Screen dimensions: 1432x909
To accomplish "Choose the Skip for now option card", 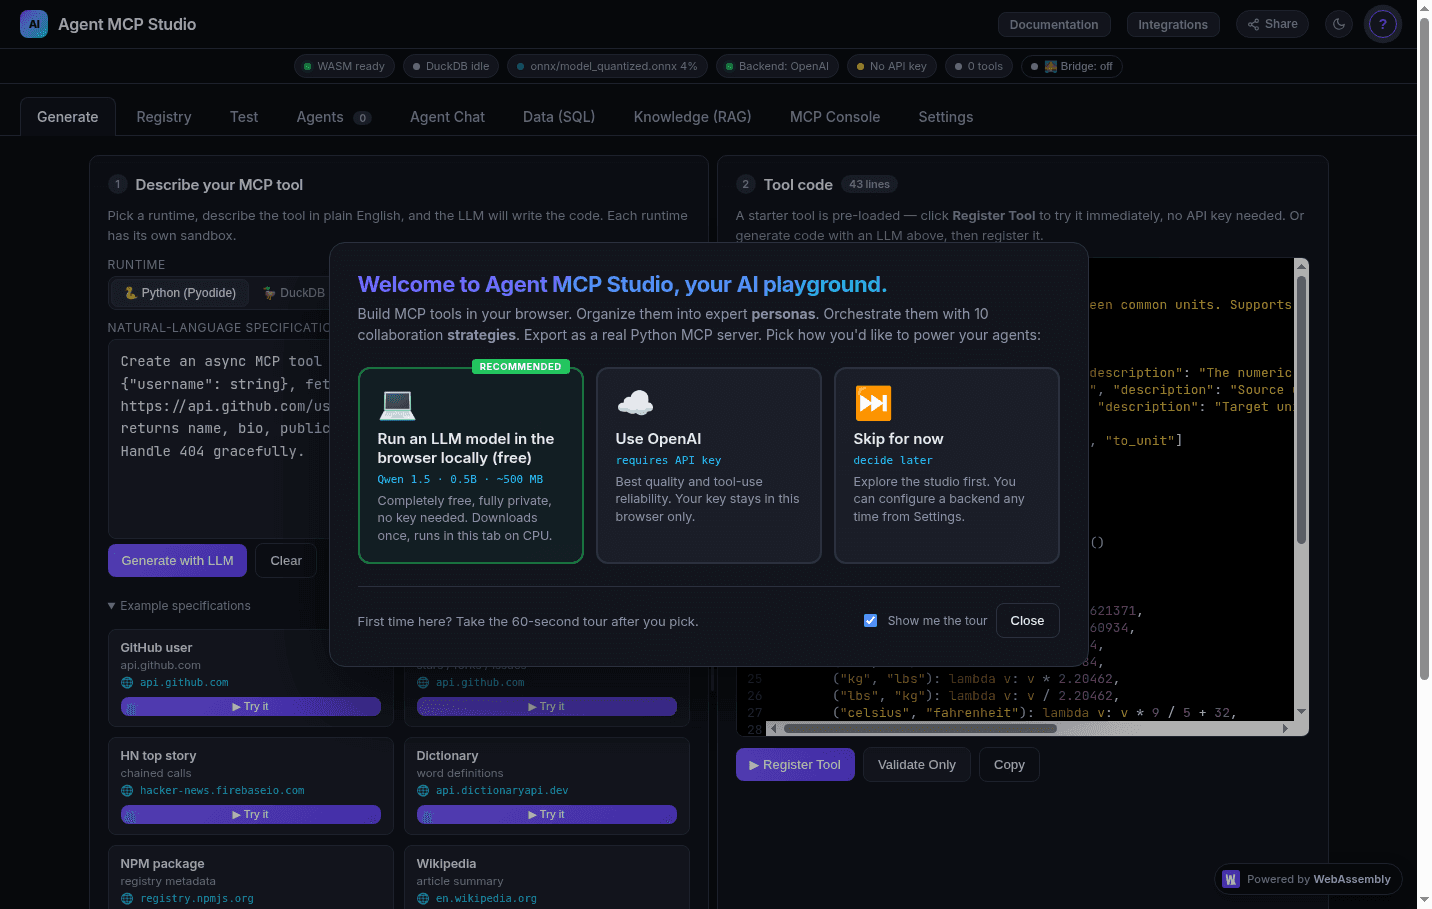I will [x=947, y=465].
